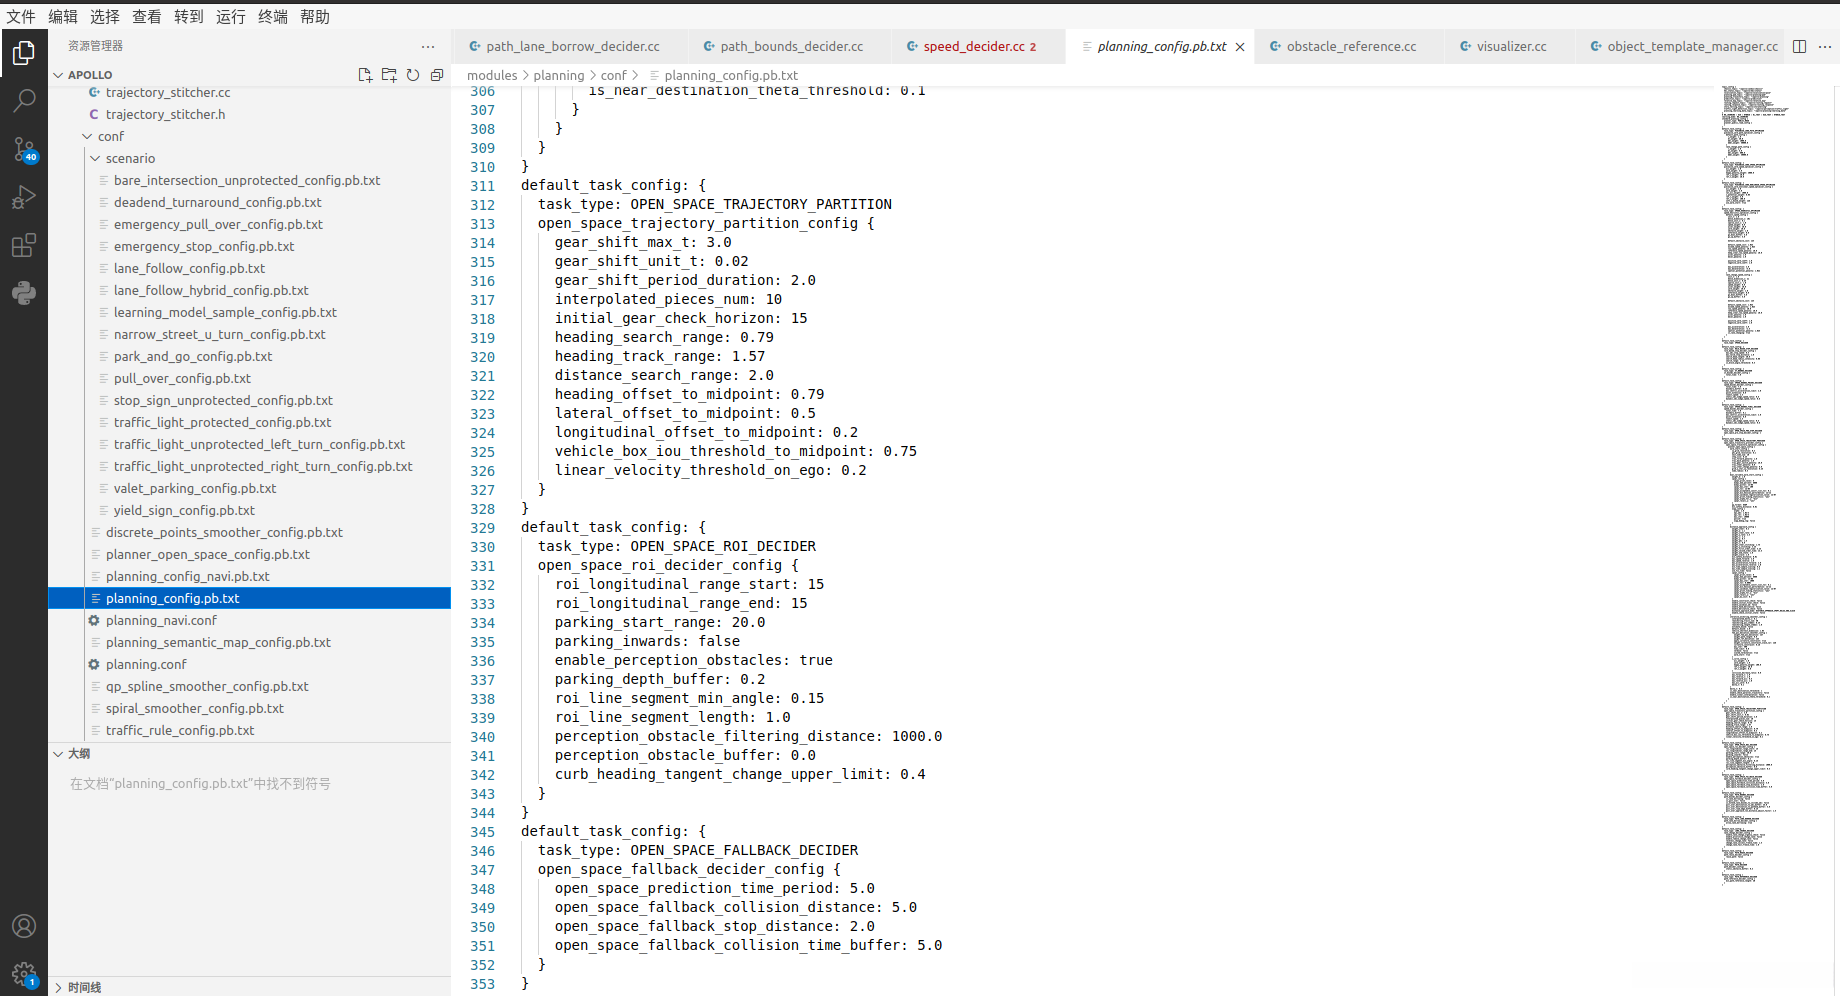1840x996 pixels.
Task: Open the Manage gear settings icon
Action: click(x=24, y=974)
